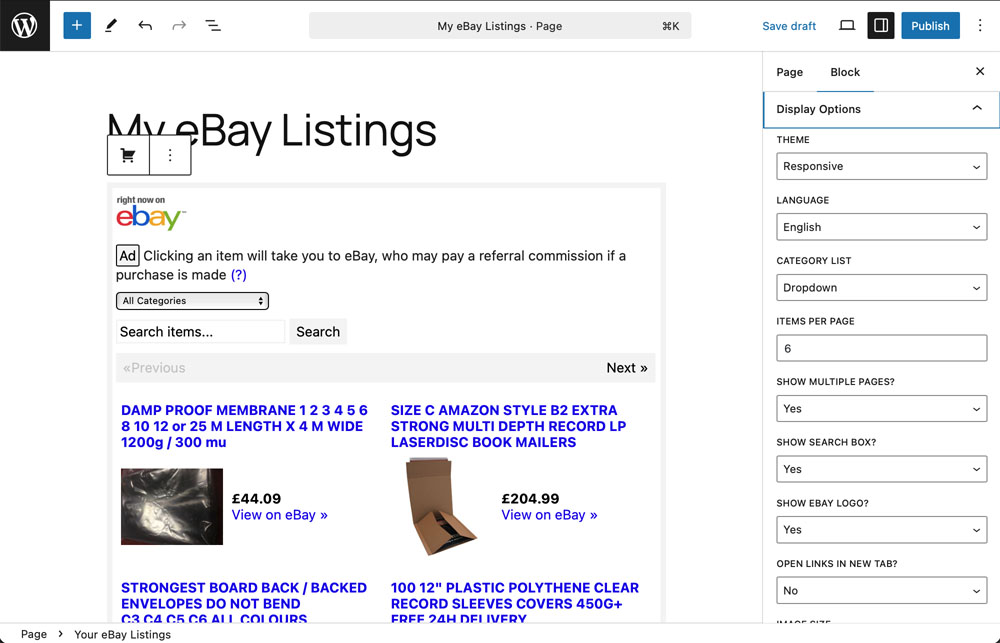Switch to the Block tab
The width and height of the screenshot is (1000, 643).
[x=845, y=72]
